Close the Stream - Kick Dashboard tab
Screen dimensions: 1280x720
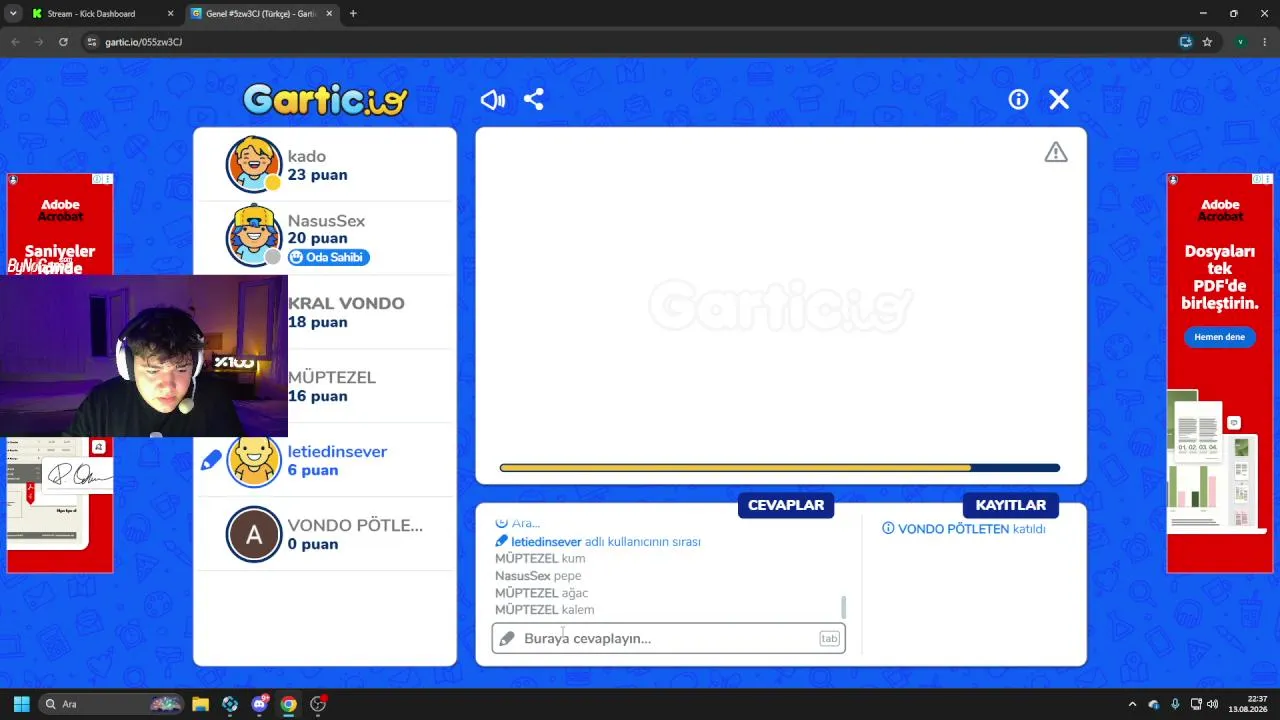[170, 14]
